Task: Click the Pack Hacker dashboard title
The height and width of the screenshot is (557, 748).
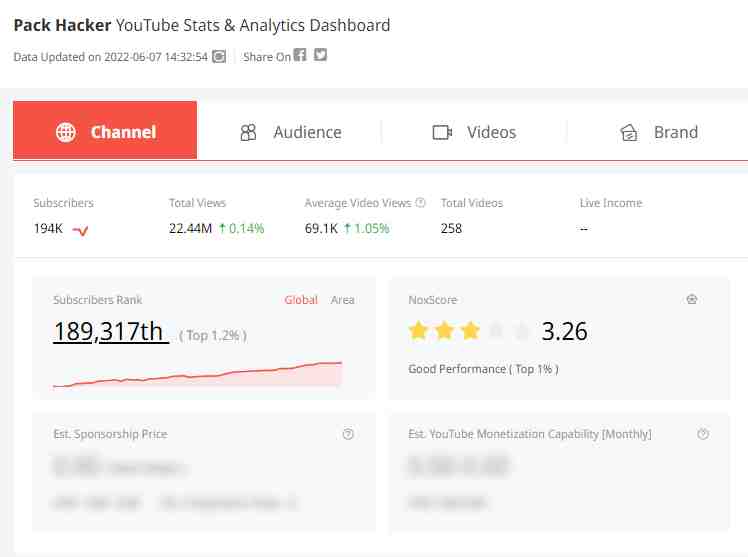Action: tap(202, 25)
